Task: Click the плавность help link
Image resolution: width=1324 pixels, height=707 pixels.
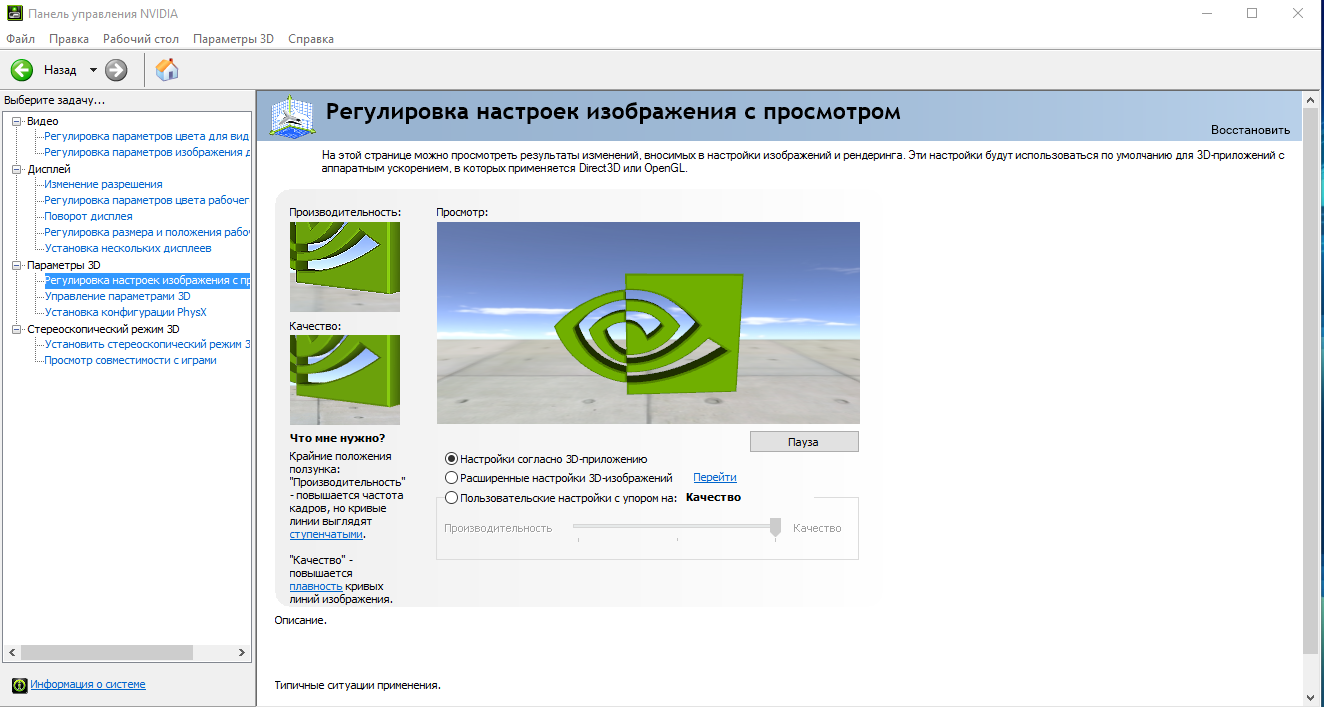Action: (315, 587)
